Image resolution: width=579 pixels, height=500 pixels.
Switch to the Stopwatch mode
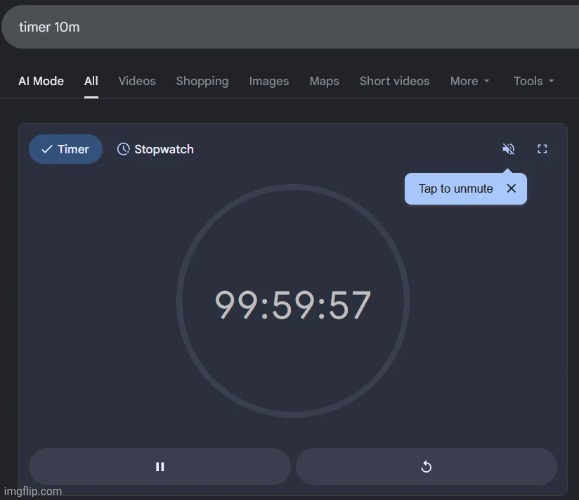(x=155, y=149)
